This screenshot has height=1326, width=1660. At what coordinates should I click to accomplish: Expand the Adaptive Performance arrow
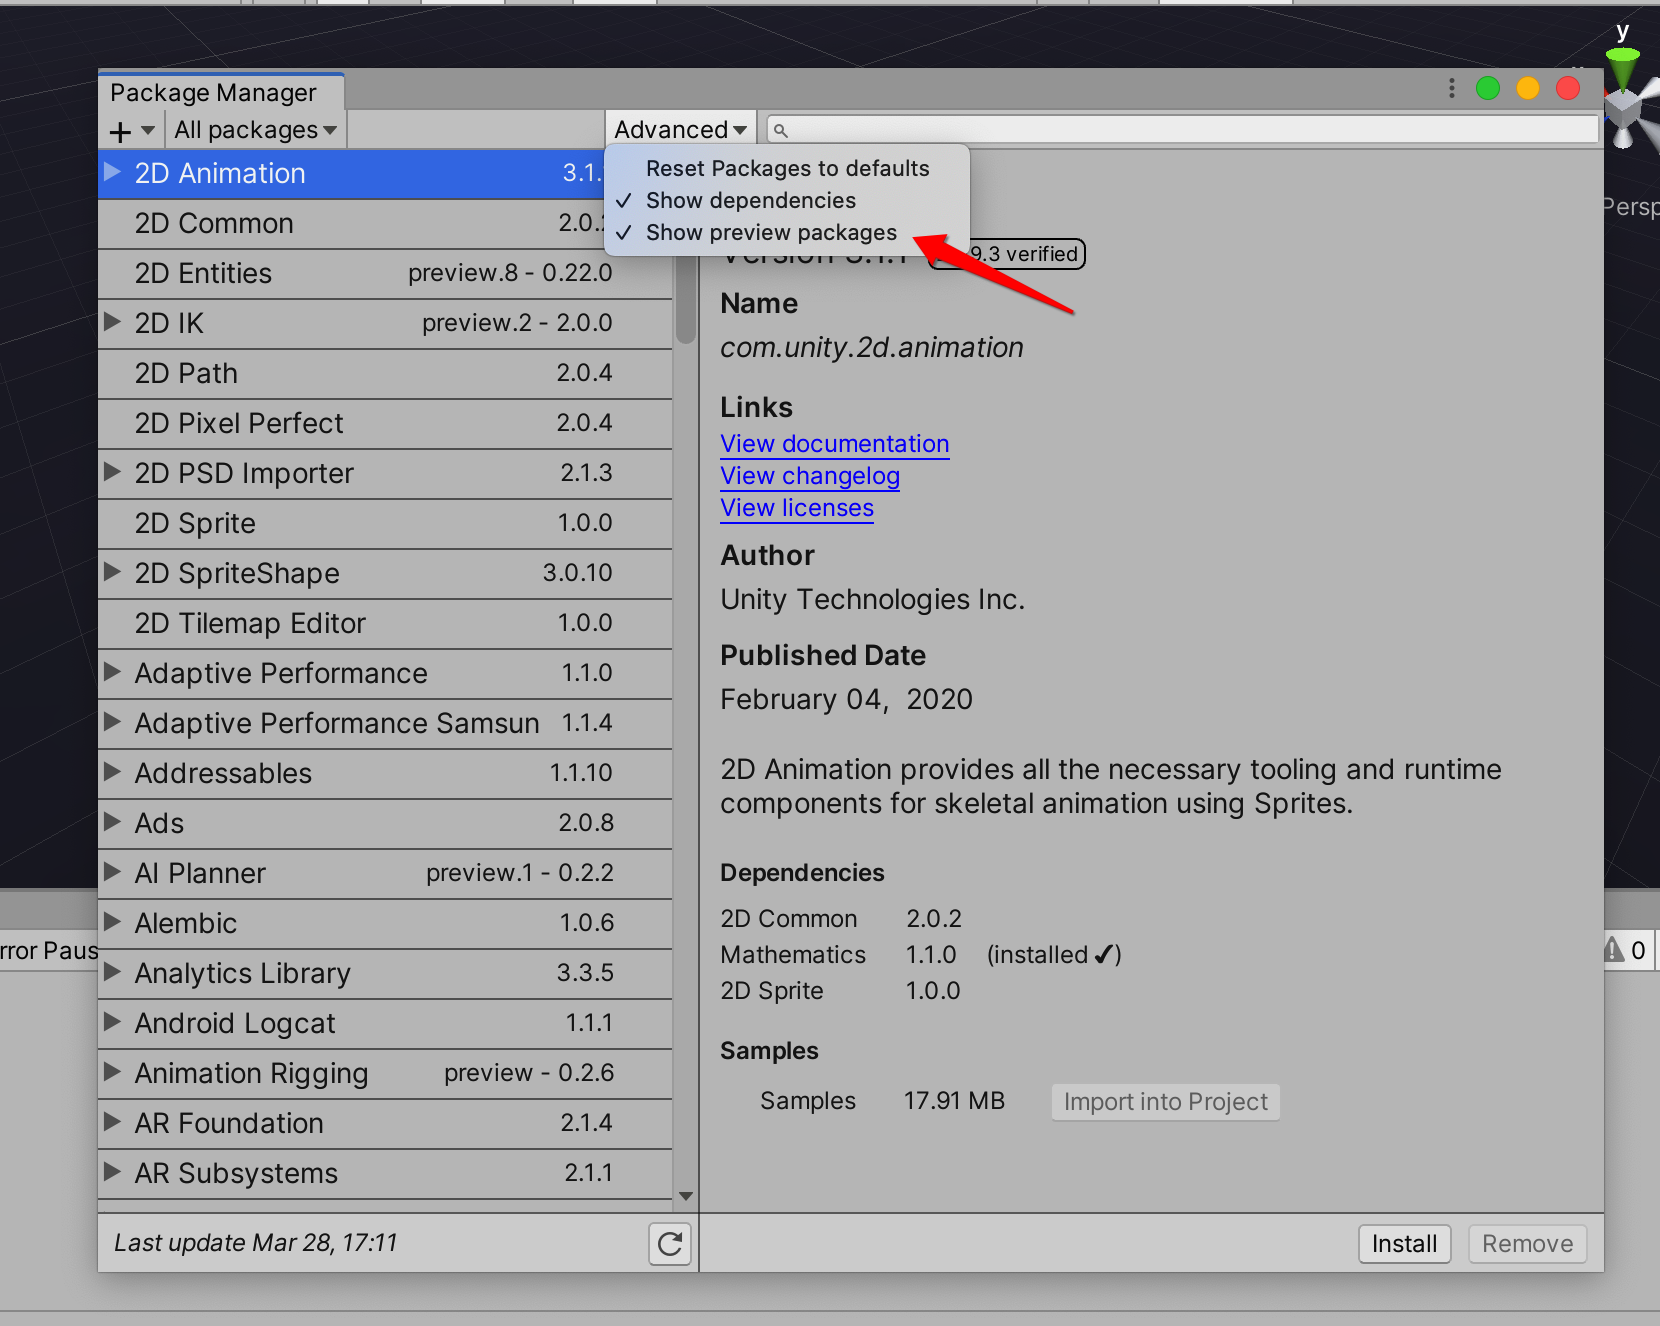(113, 672)
